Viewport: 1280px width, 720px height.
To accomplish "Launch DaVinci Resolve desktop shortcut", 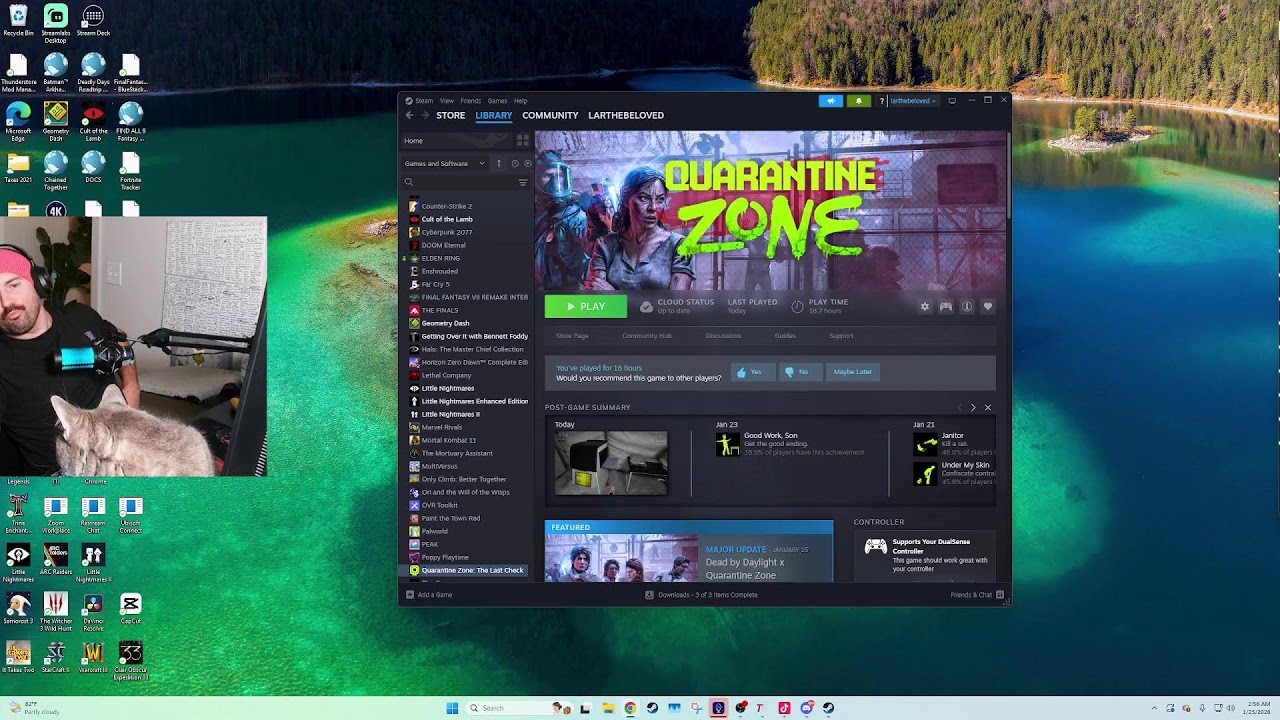I will pos(93,610).
